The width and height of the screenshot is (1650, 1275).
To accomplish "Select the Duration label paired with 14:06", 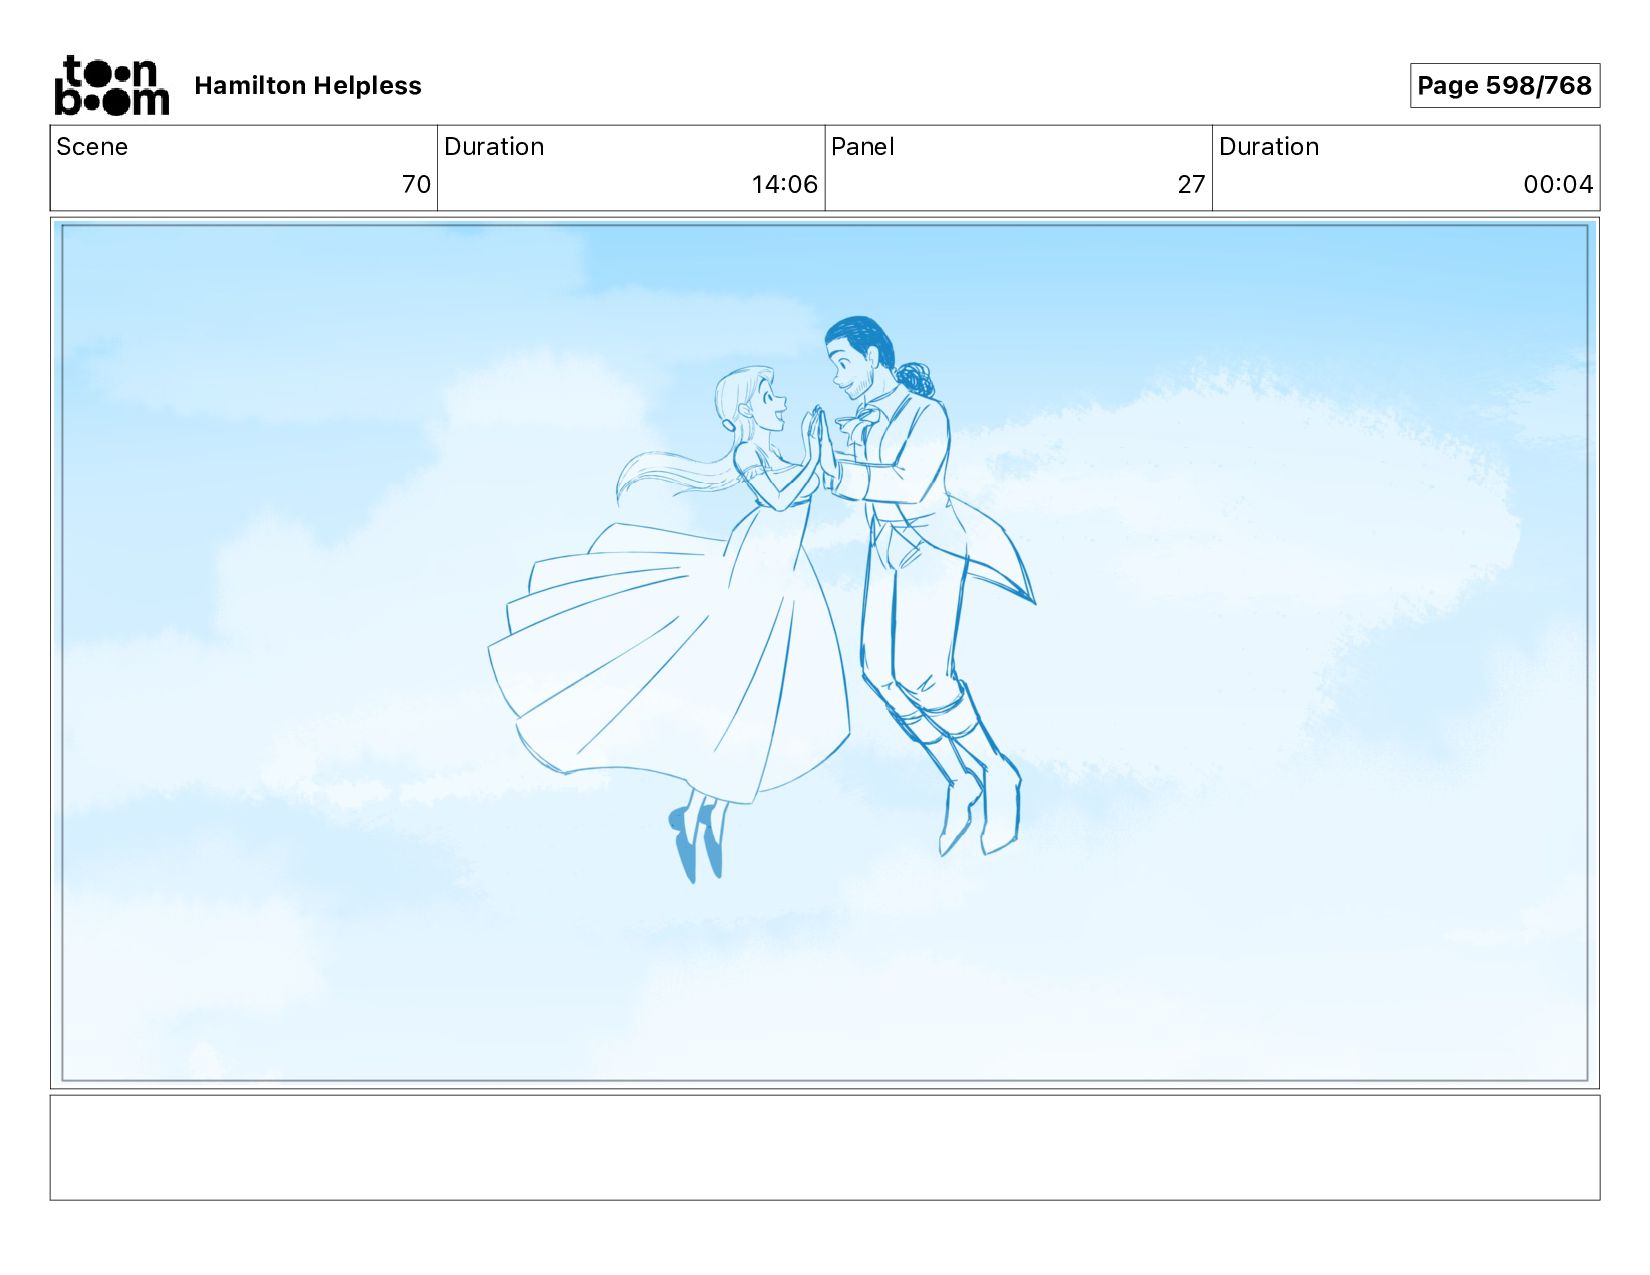I will click(x=494, y=147).
